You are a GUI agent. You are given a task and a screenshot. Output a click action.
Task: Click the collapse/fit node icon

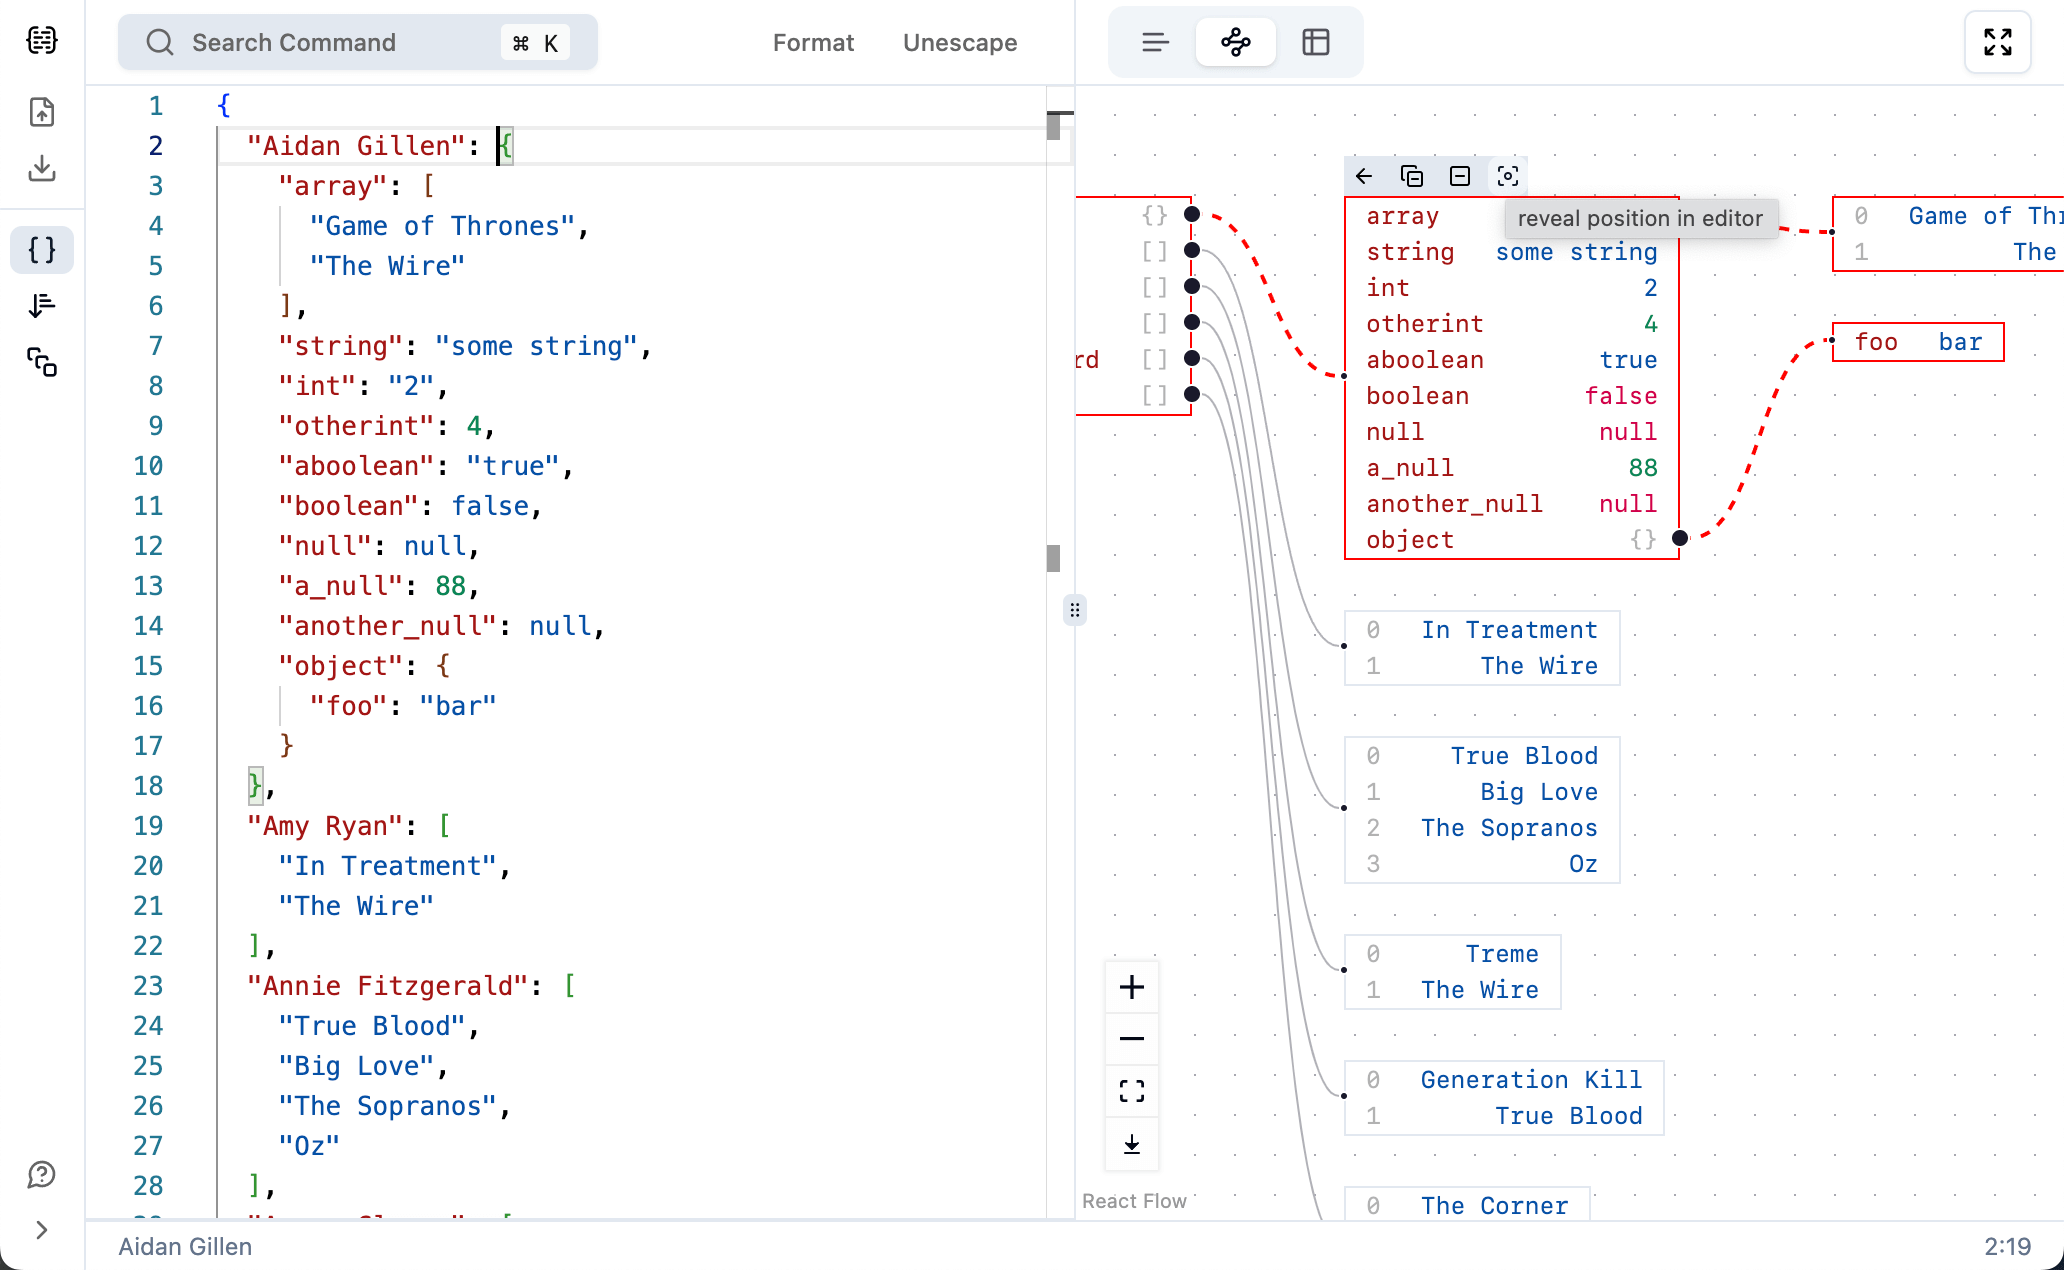(1460, 174)
